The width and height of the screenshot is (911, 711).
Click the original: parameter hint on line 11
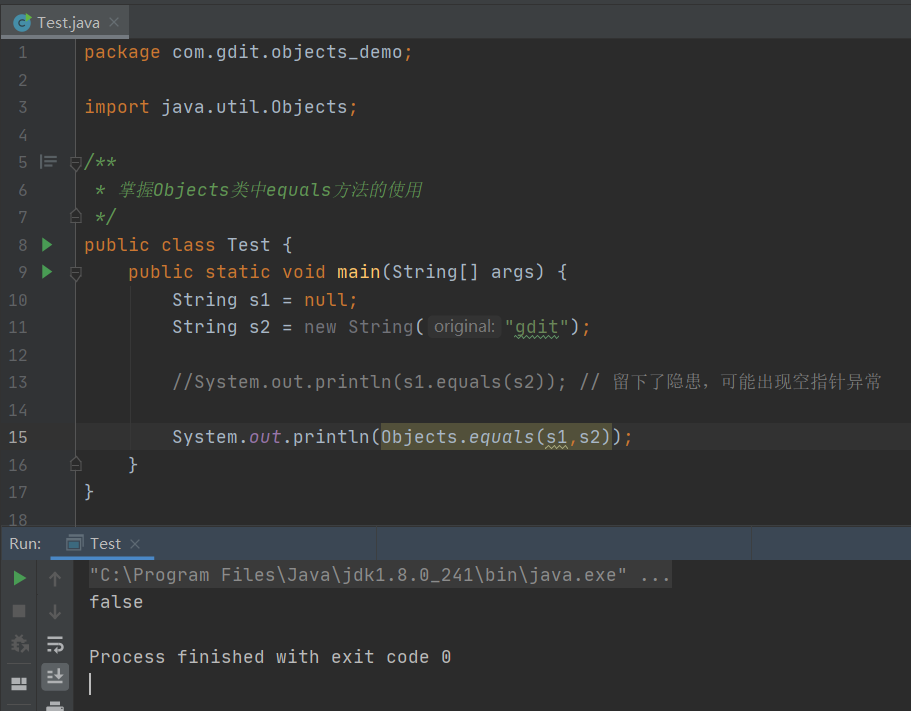pyautogui.click(x=463, y=326)
